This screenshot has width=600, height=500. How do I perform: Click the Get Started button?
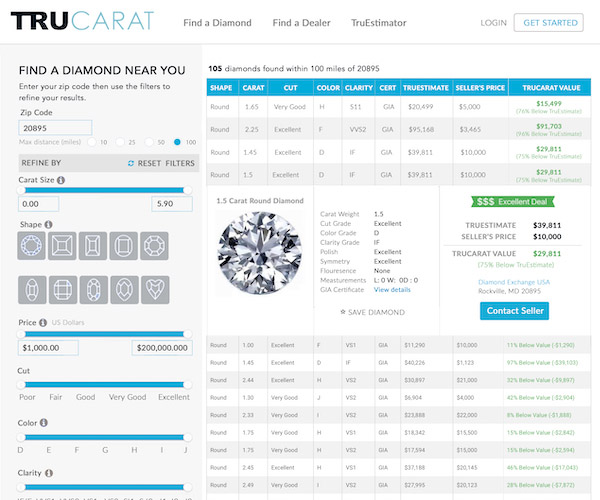point(549,23)
